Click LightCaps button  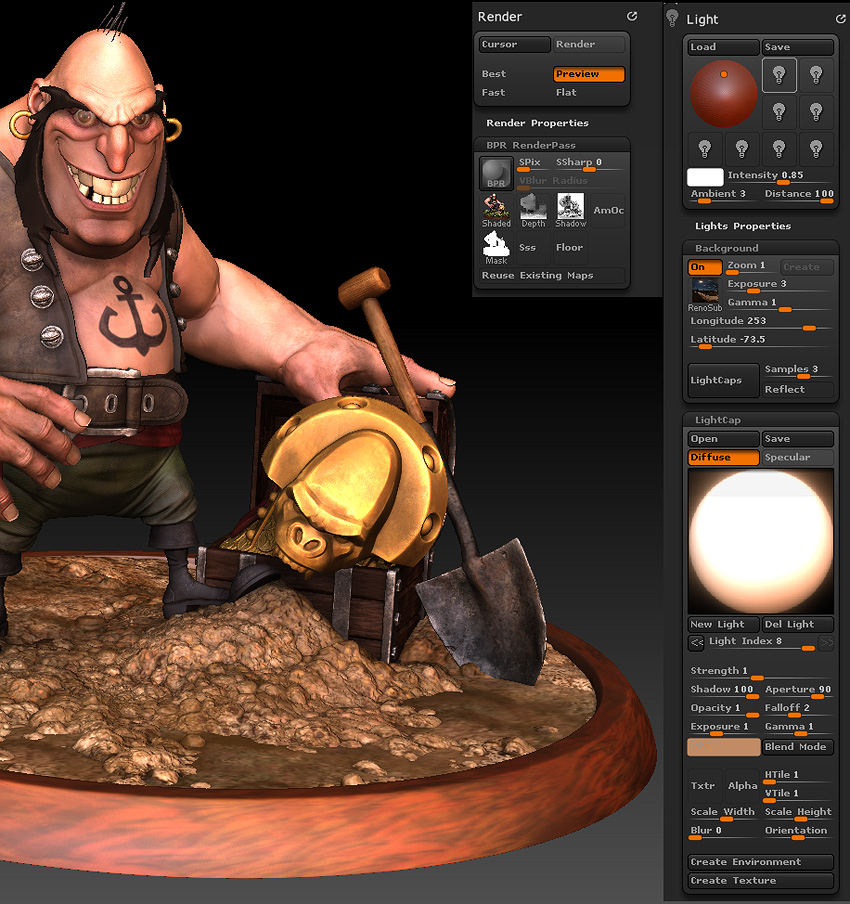[723, 381]
